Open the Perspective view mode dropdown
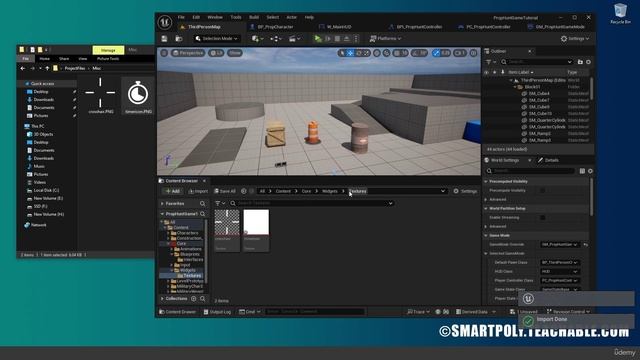 pos(188,53)
